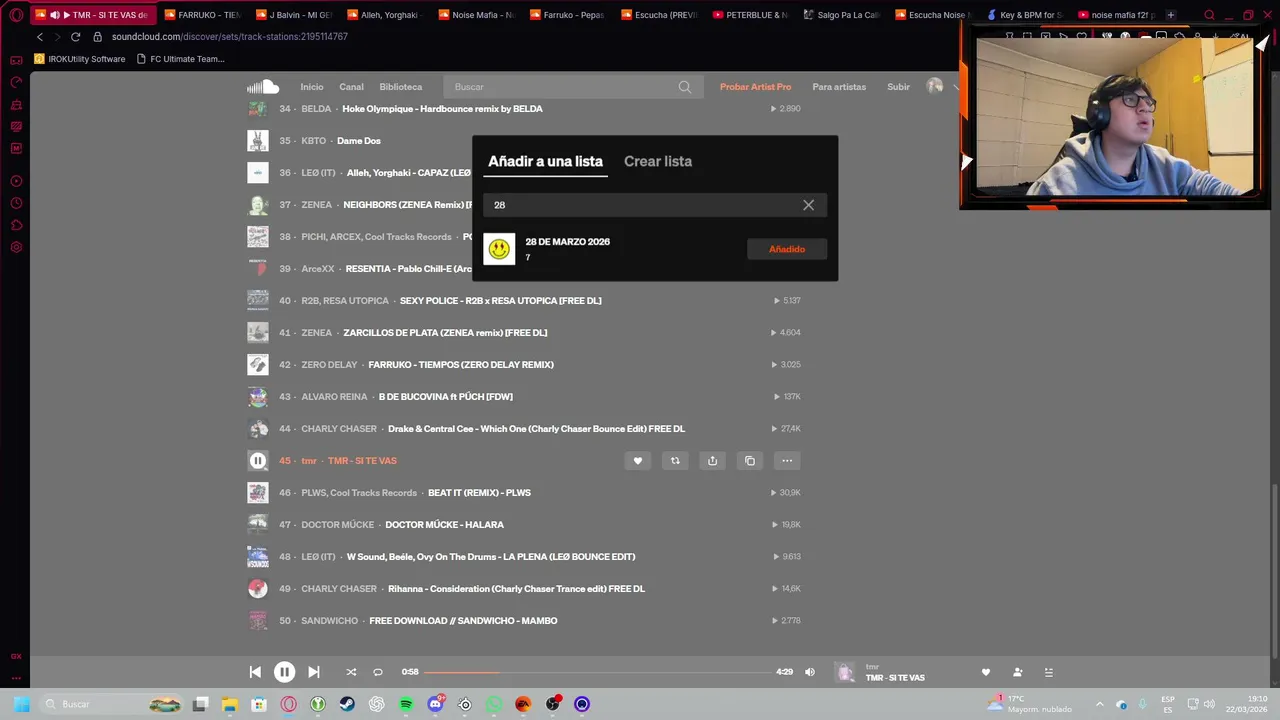
Task: Switch to the FARRUKO - TIEMPOS browser tab
Action: (x=203, y=15)
